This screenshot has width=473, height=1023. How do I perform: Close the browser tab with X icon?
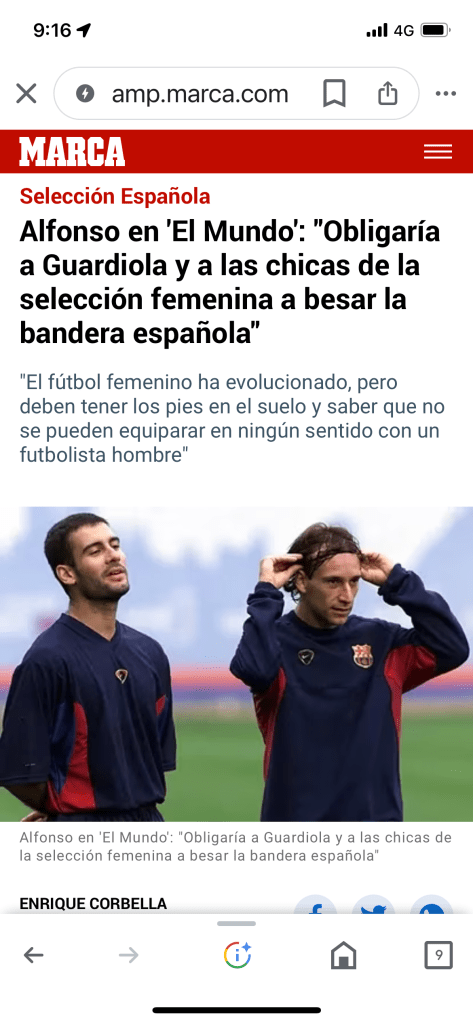pyautogui.click(x=26, y=94)
